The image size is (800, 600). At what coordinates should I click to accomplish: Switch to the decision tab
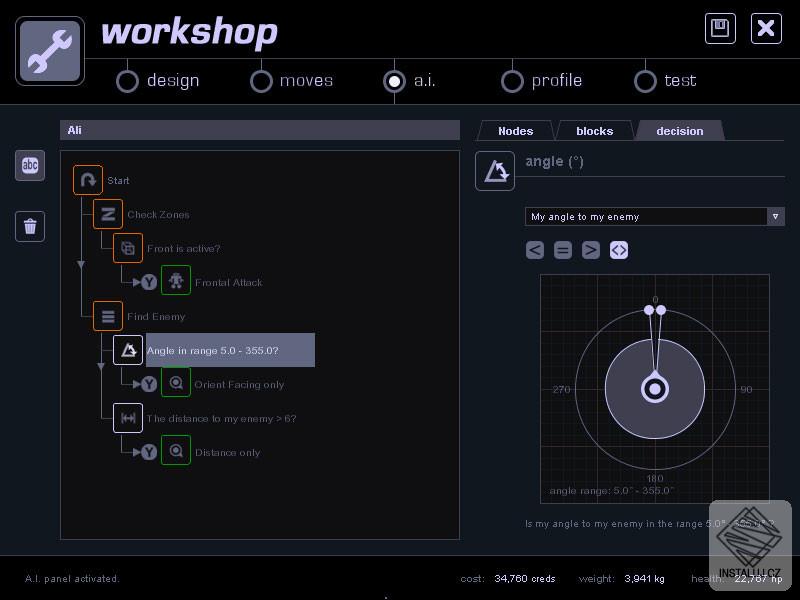point(680,131)
